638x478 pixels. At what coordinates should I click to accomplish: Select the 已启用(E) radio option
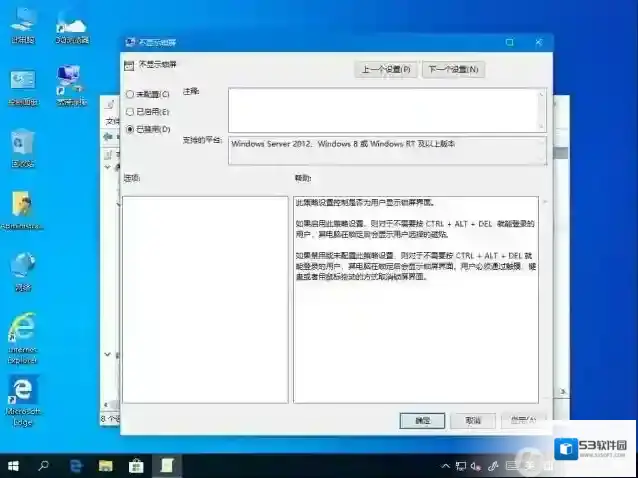click(x=130, y=112)
